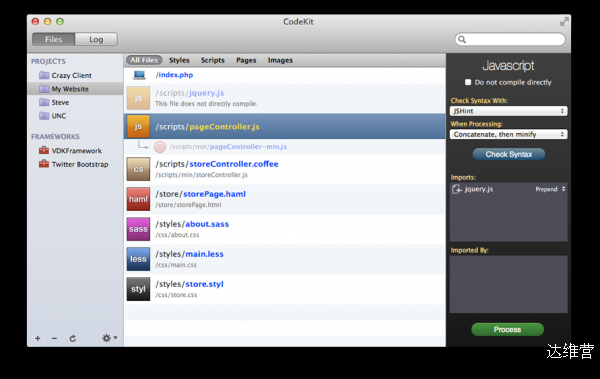Click the Steve project folder icon
Screen dimensions: 600x379
(44, 102)
